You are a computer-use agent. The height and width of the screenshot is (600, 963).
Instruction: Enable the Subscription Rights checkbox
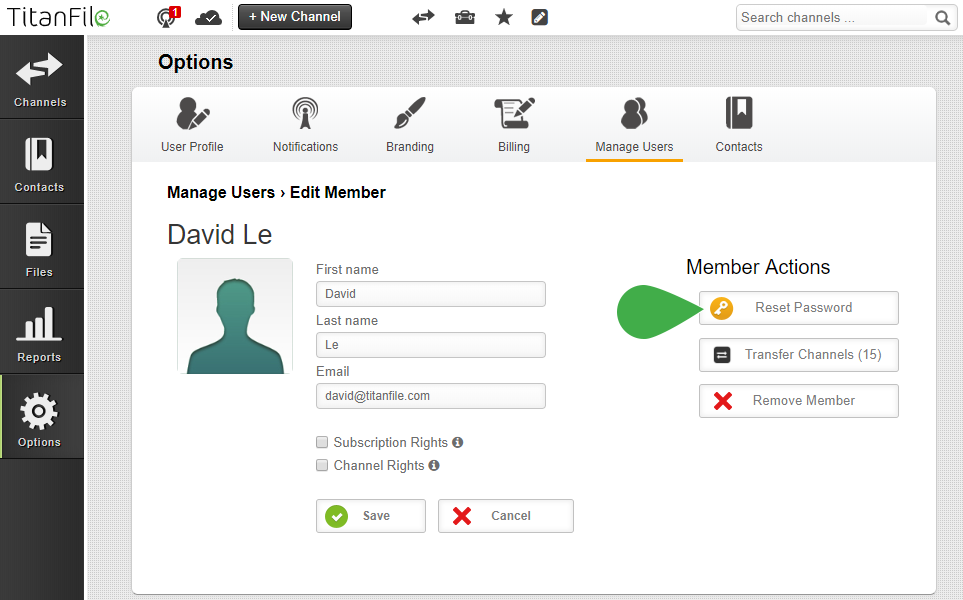point(322,442)
